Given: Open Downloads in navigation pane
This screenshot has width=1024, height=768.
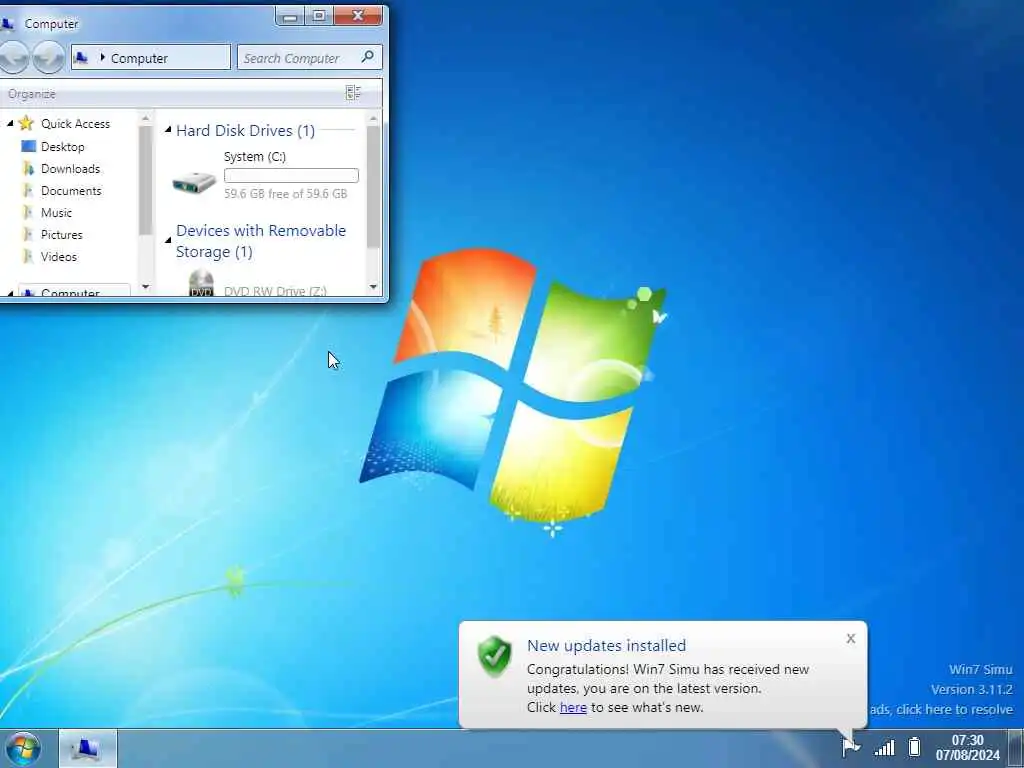Looking at the screenshot, I should coord(71,168).
